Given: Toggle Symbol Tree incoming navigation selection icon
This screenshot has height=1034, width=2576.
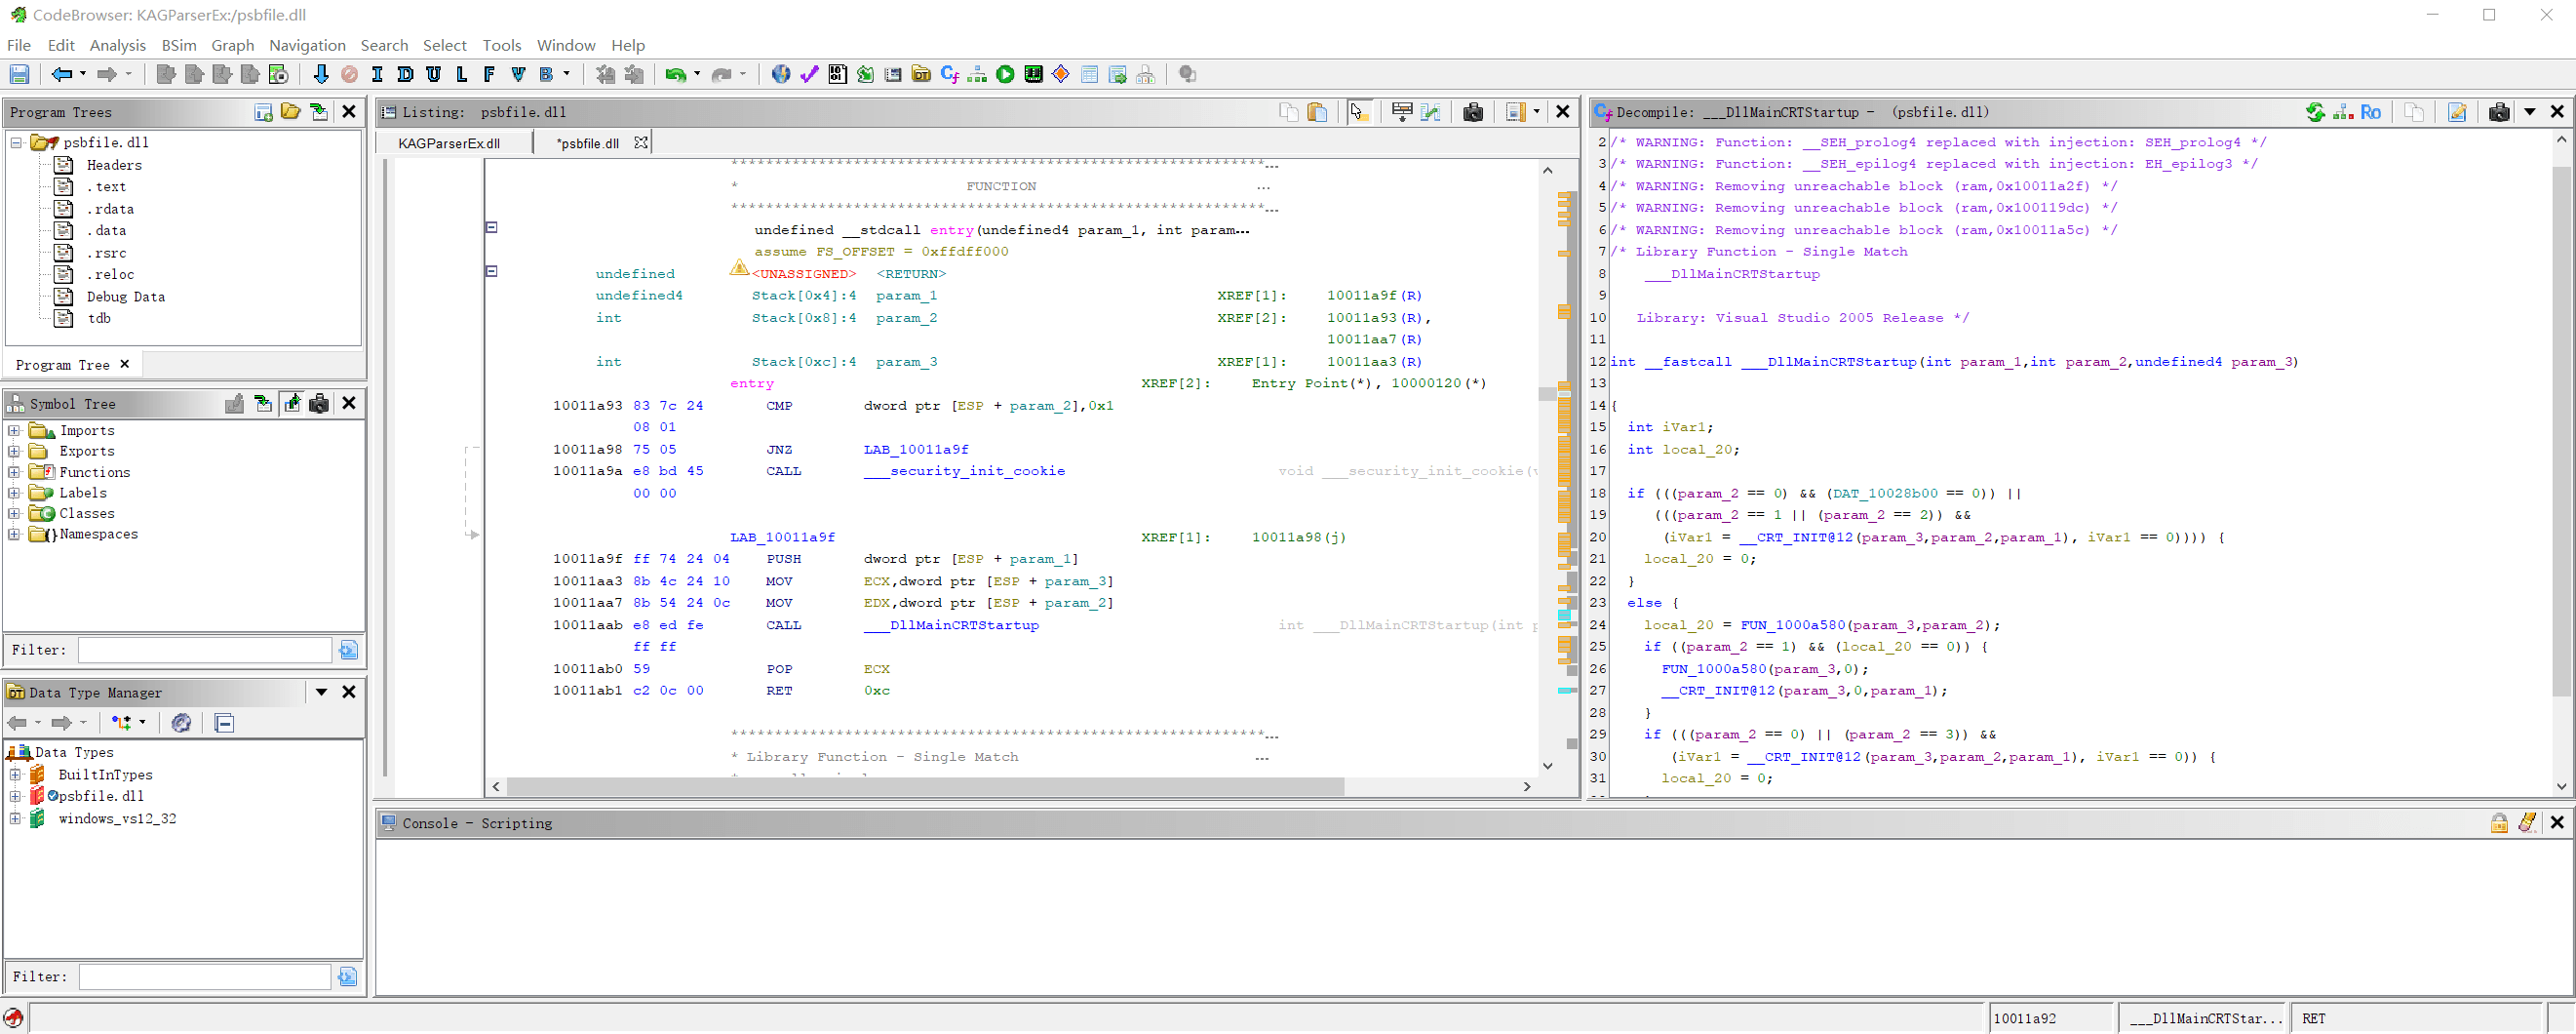Looking at the screenshot, I should tap(263, 403).
